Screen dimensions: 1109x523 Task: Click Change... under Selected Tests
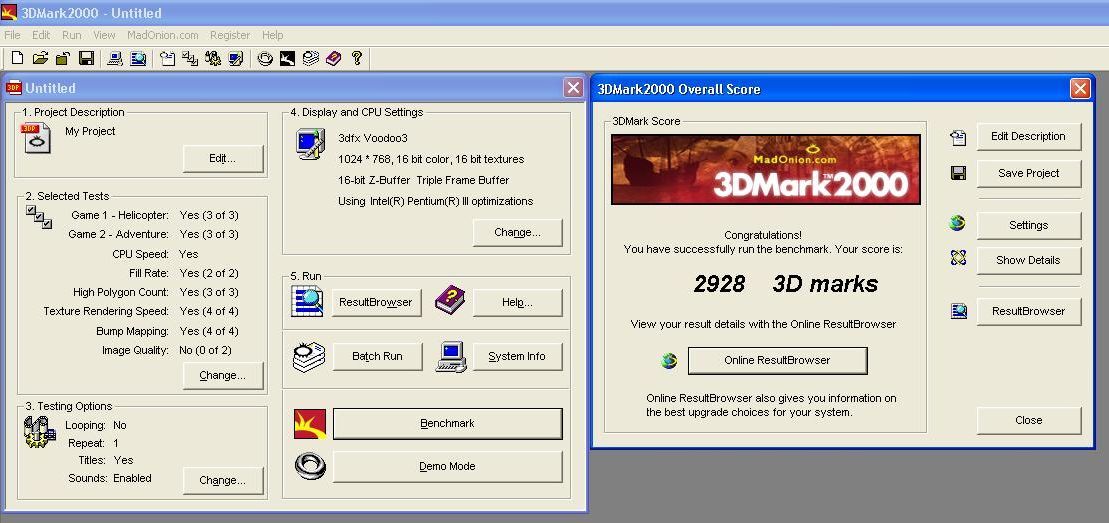pos(223,375)
